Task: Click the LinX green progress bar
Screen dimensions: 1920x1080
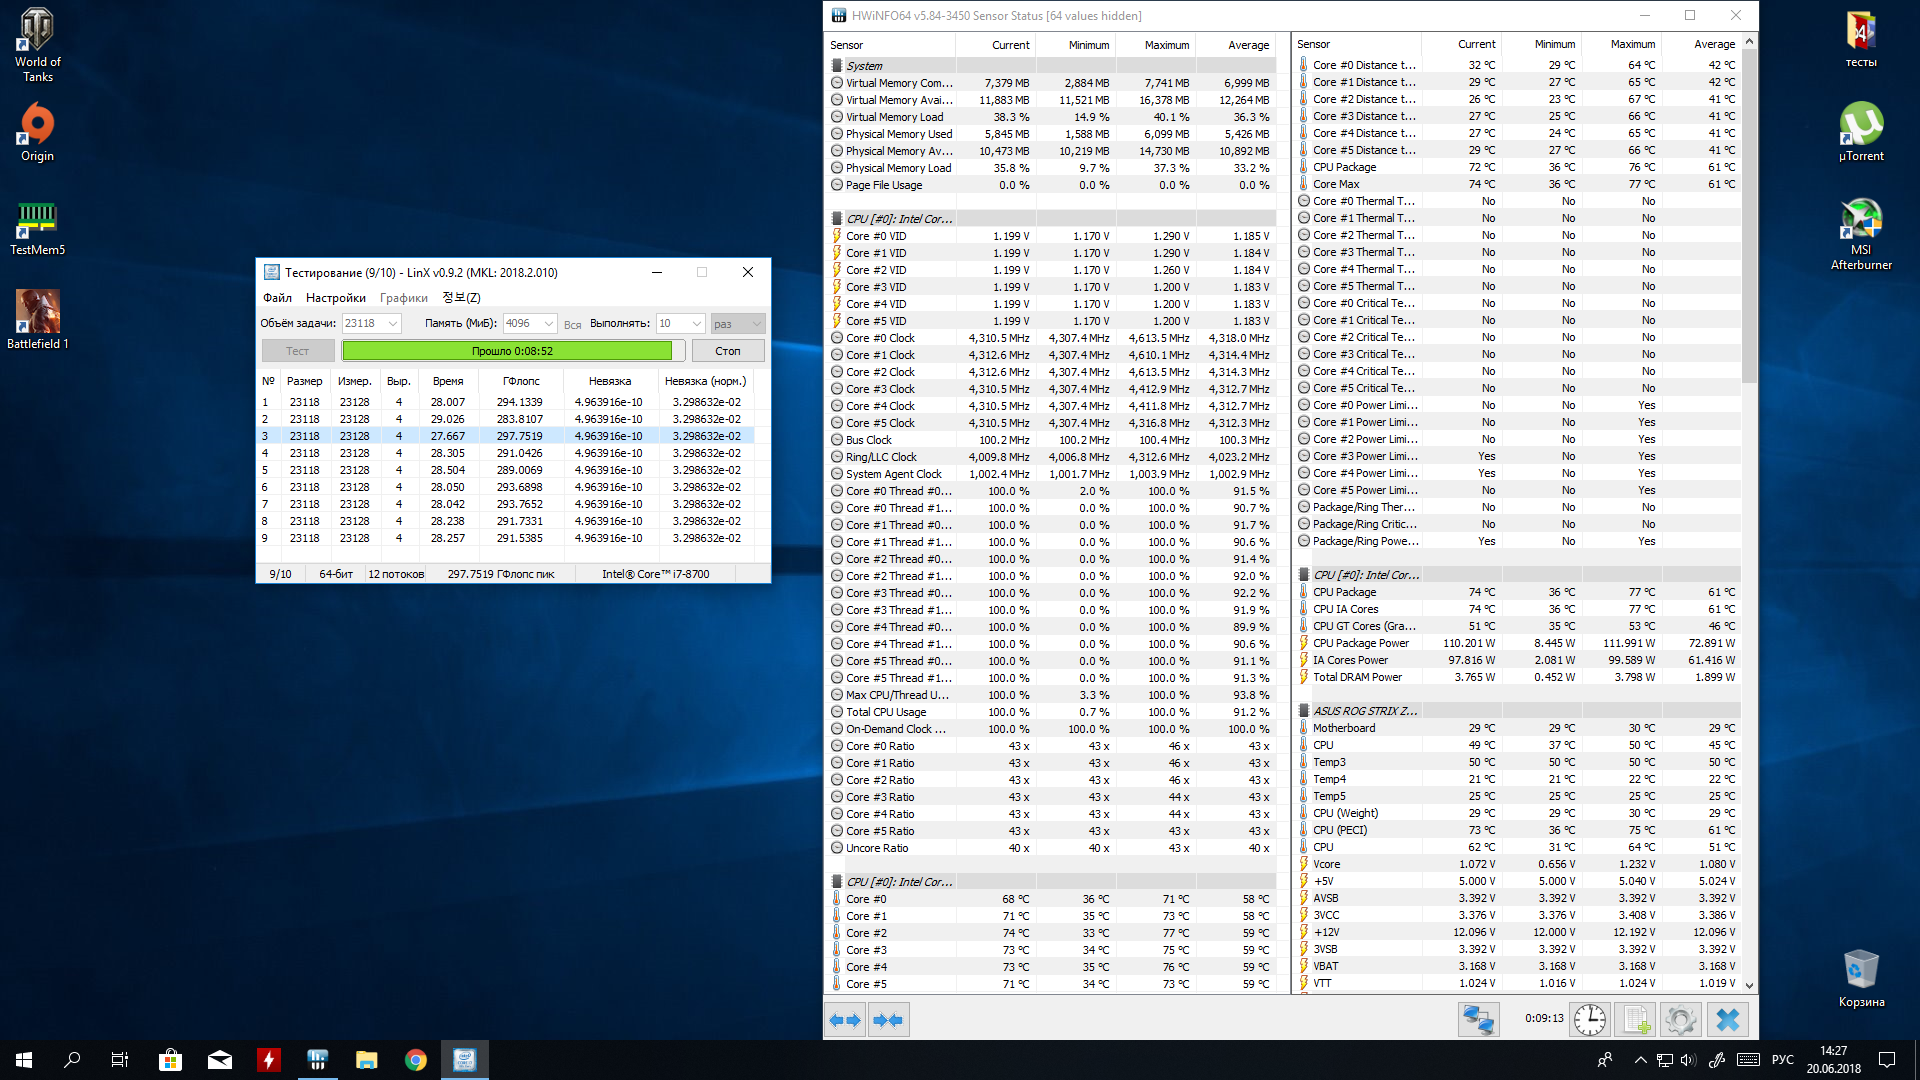Action: pos(507,351)
